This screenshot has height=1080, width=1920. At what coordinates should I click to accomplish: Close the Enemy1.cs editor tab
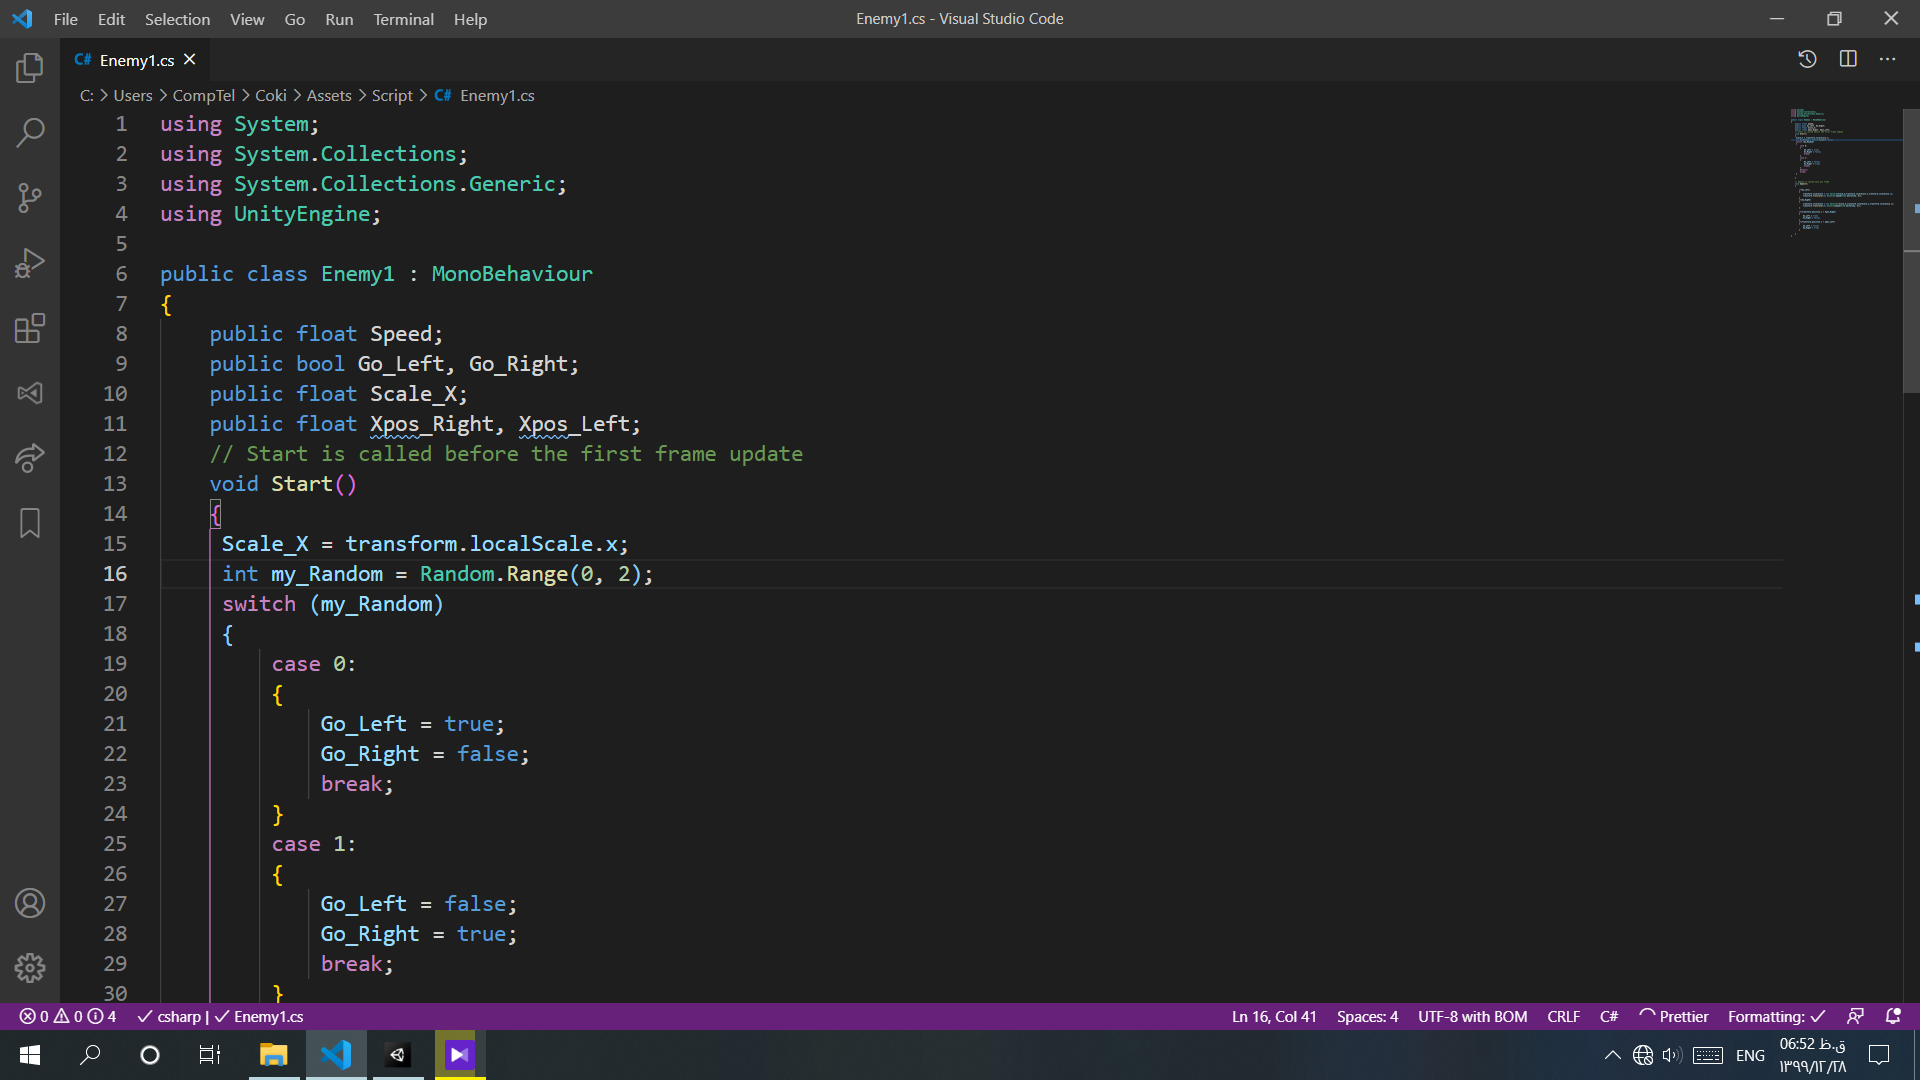(x=190, y=60)
